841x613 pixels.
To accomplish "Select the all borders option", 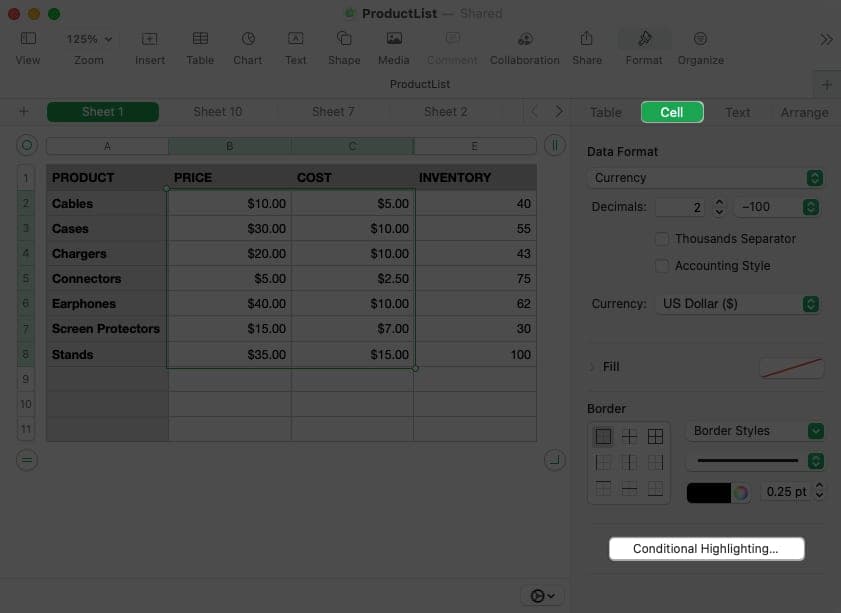I will pos(655,437).
